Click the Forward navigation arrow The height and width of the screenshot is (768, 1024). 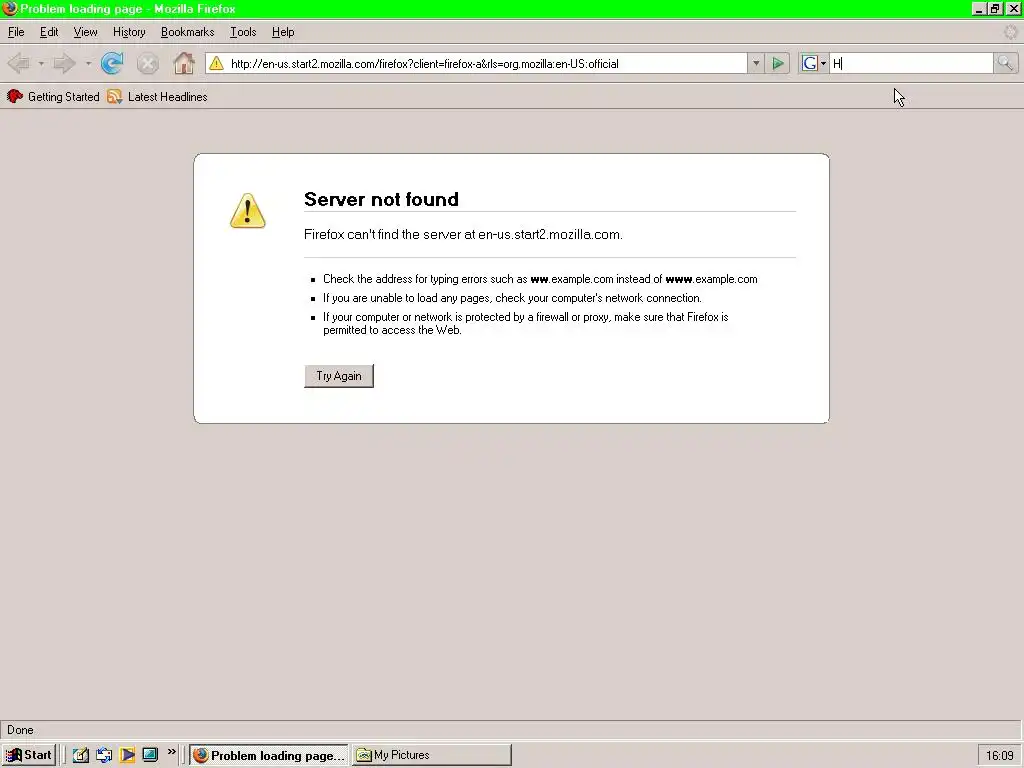65,63
